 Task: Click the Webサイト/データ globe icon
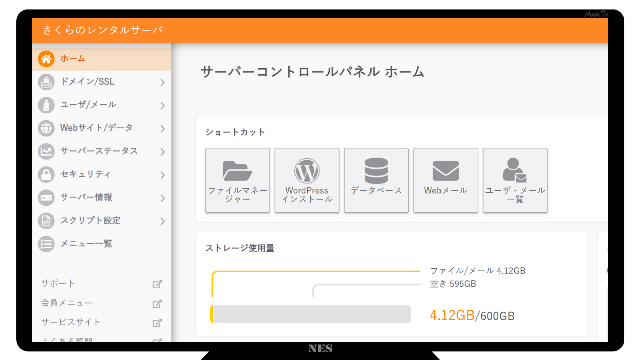pos(46,128)
